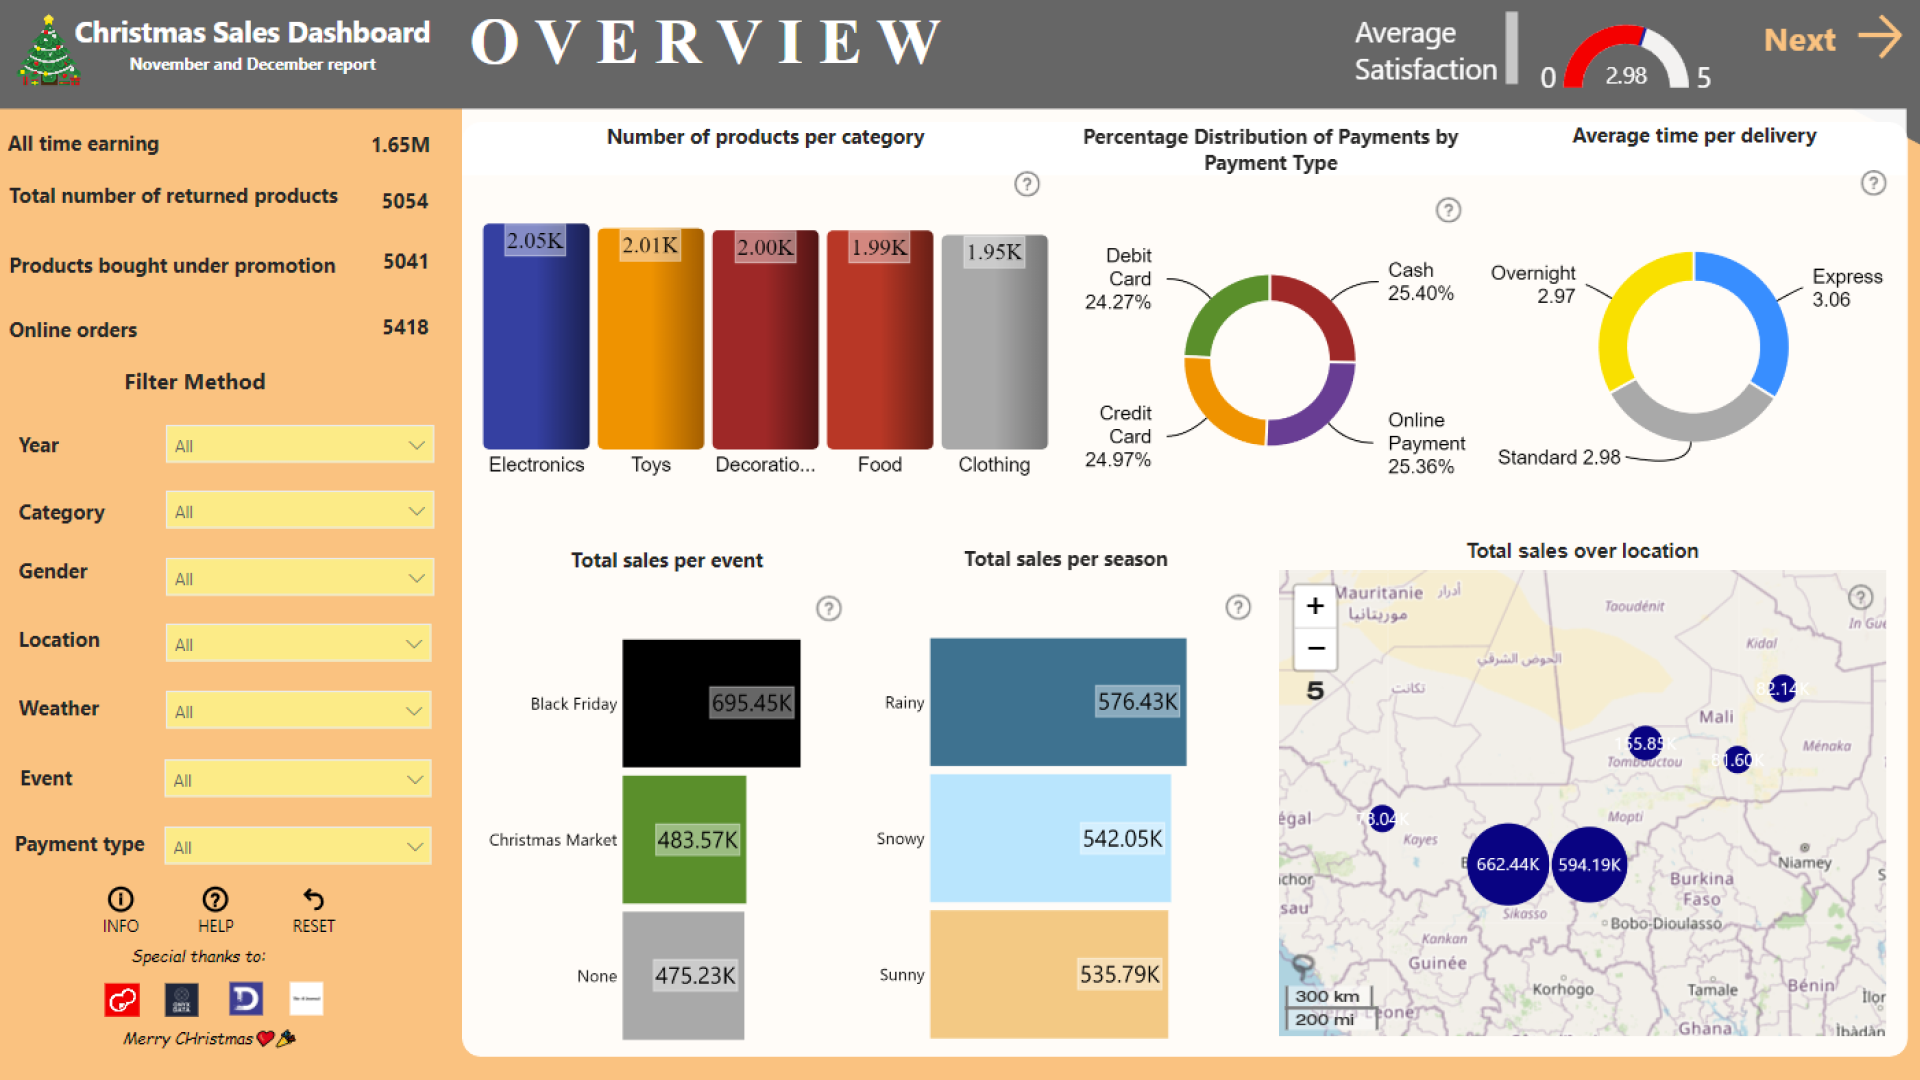This screenshot has width=1920, height=1080.
Task: Click the RESET filters icon
Action: [x=313, y=899]
